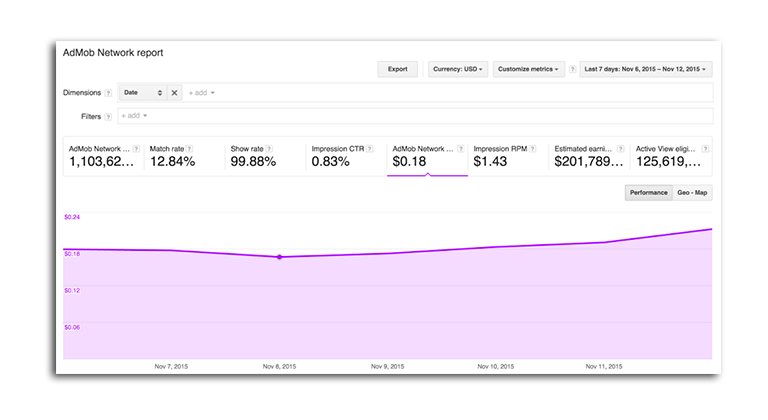Open the Last 7 days date range picker
This screenshot has width=768, height=420.
[645, 69]
